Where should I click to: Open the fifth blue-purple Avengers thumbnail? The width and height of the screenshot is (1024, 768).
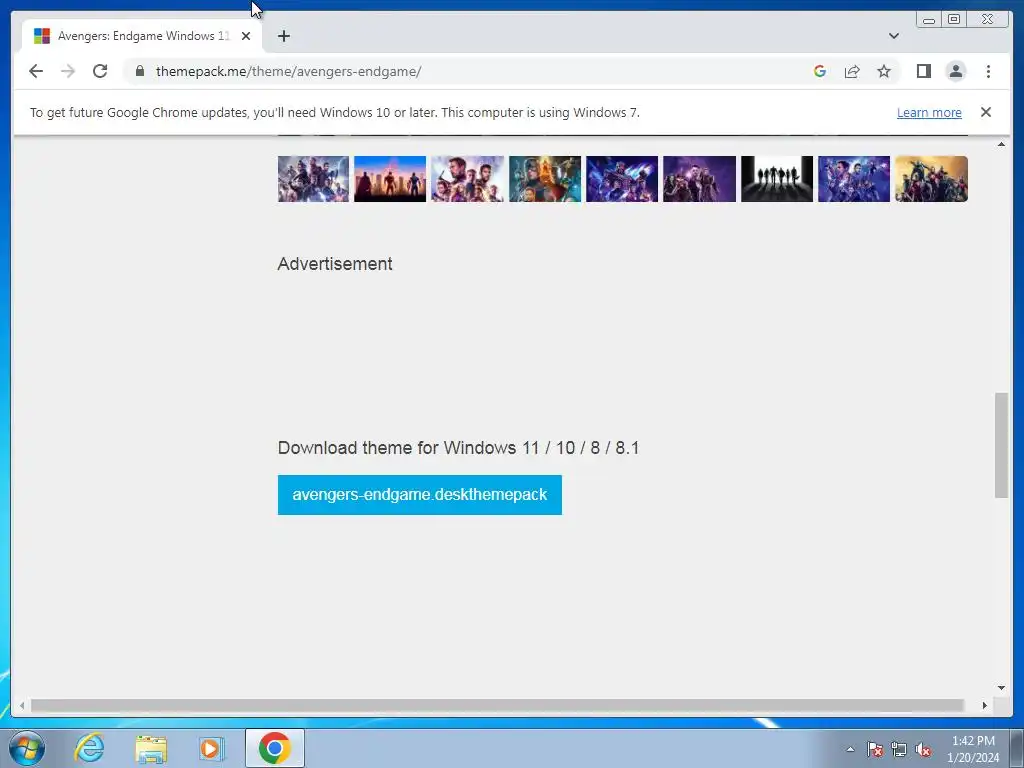pyautogui.click(x=622, y=179)
